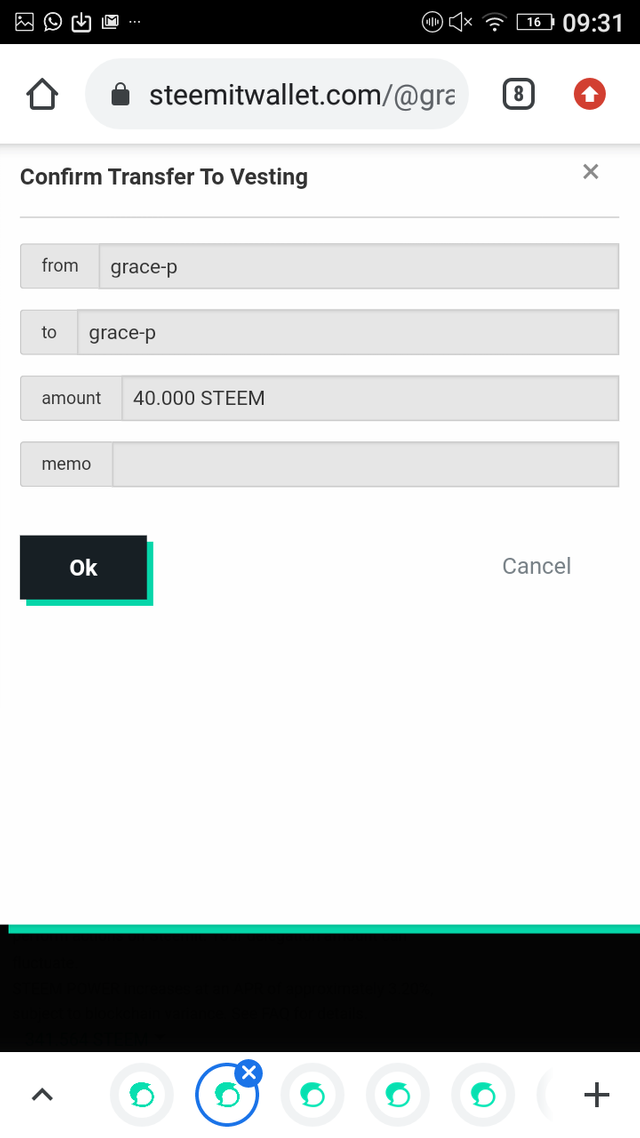
Task: Switch to the third Steemit tab thumbnail
Action: pyautogui.click(x=312, y=1094)
